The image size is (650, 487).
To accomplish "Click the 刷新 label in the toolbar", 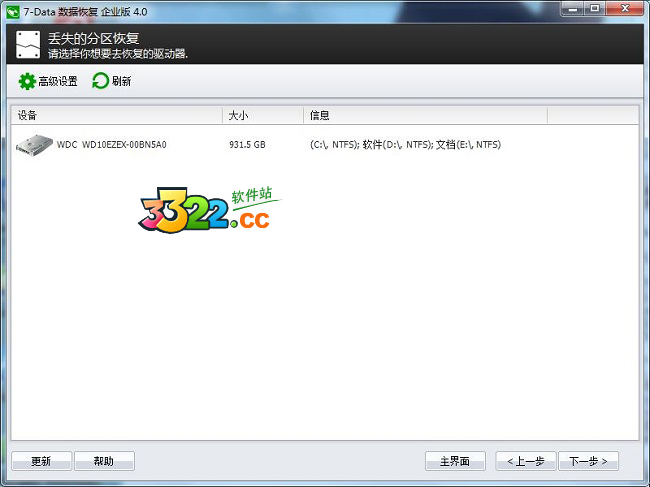I will pyautogui.click(x=121, y=81).
